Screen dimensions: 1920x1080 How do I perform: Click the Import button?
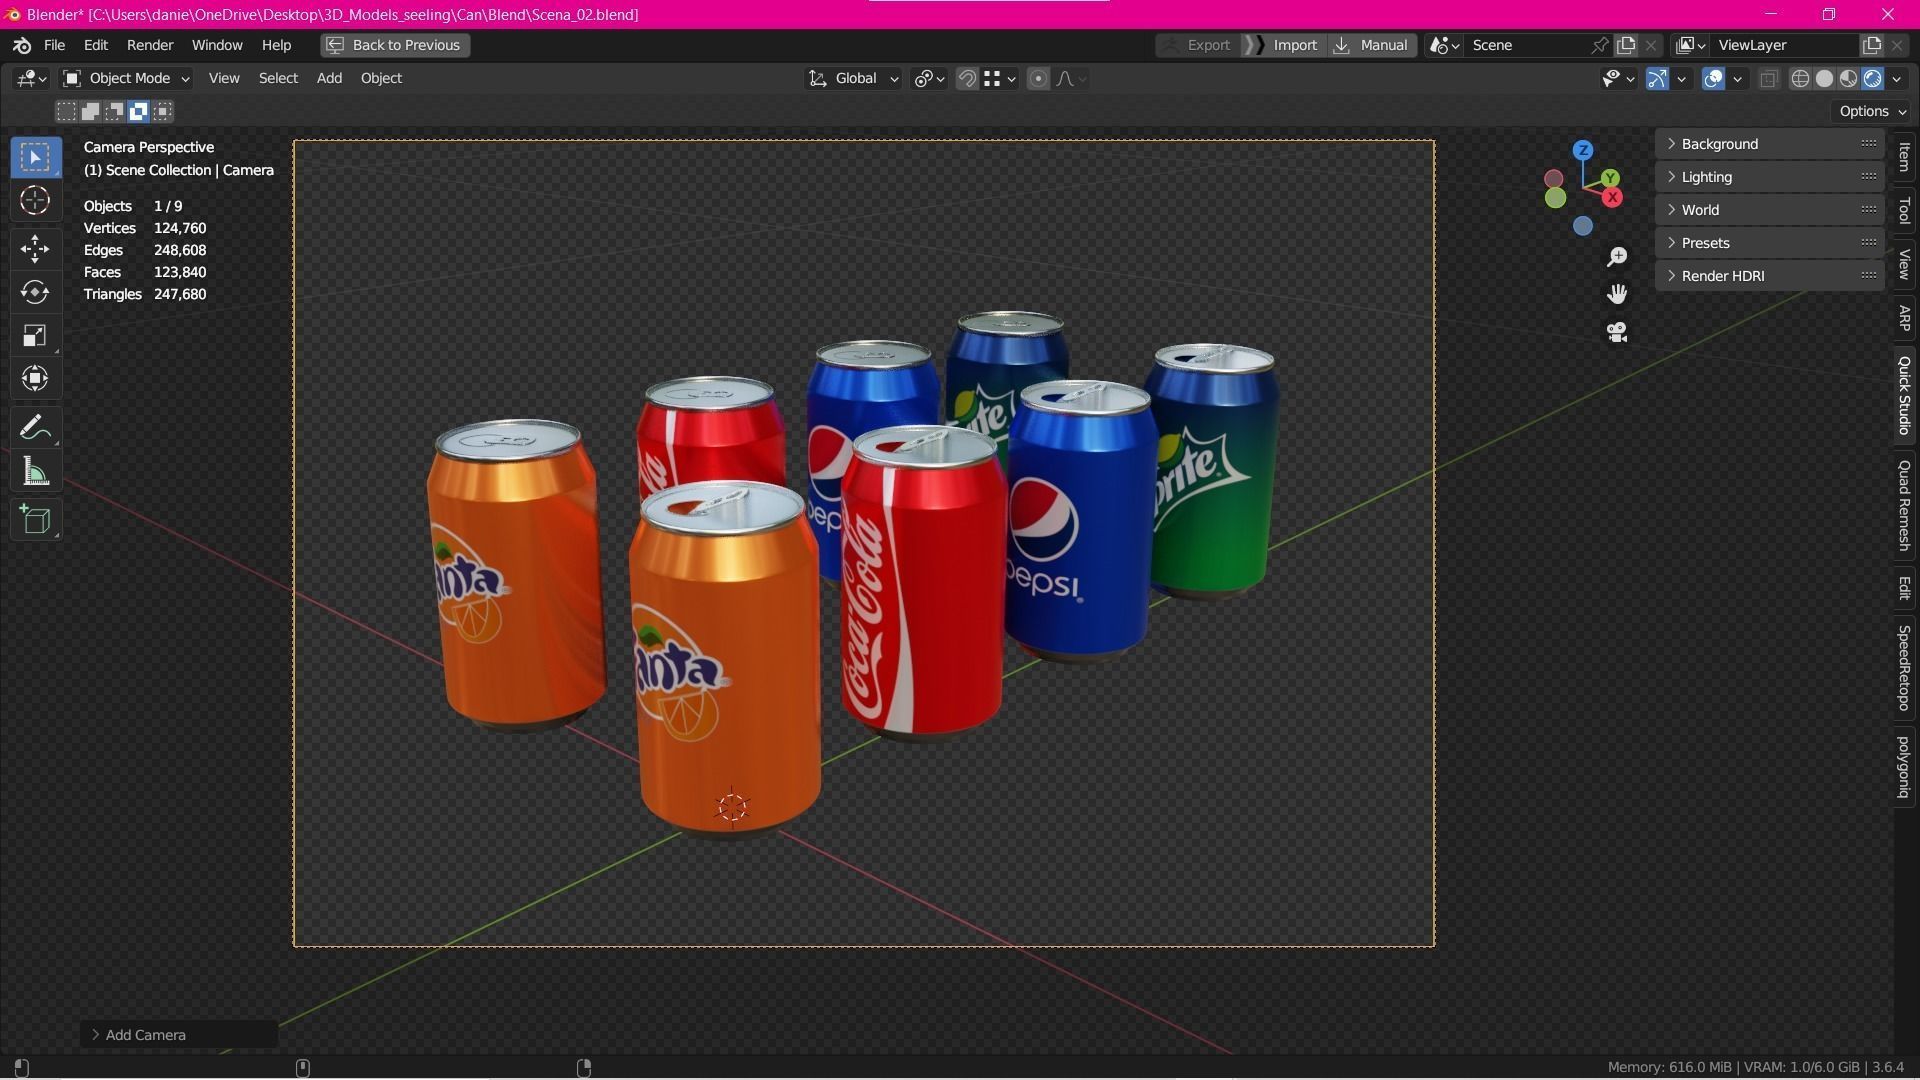1284,45
